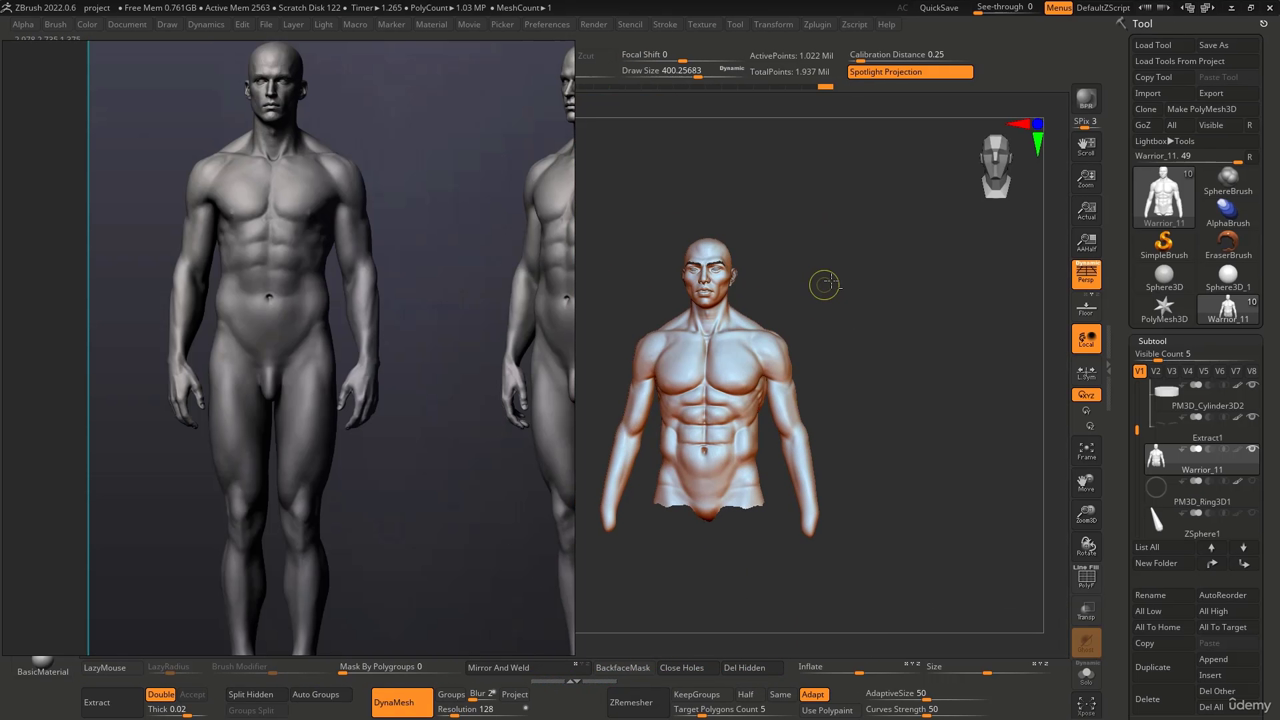Open the Zplugin menu

click(817, 24)
